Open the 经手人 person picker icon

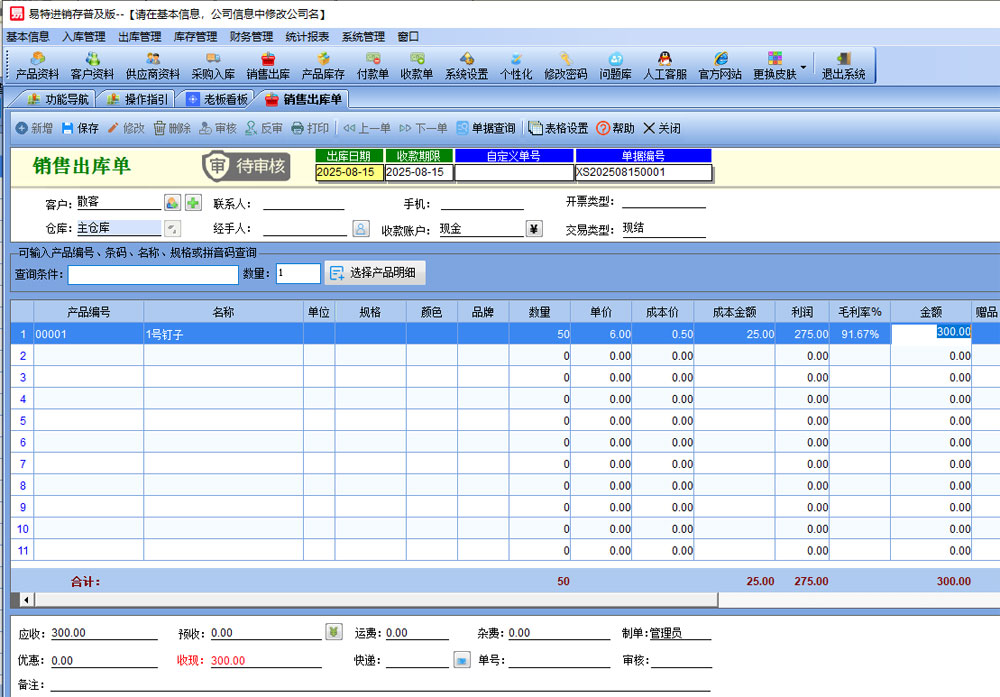pos(360,228)
